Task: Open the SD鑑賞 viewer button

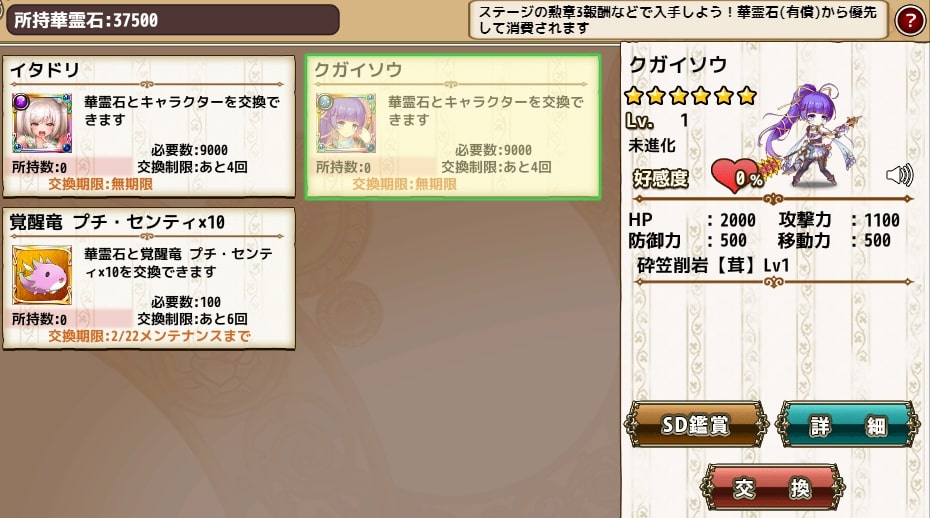Action: (696, 424)
